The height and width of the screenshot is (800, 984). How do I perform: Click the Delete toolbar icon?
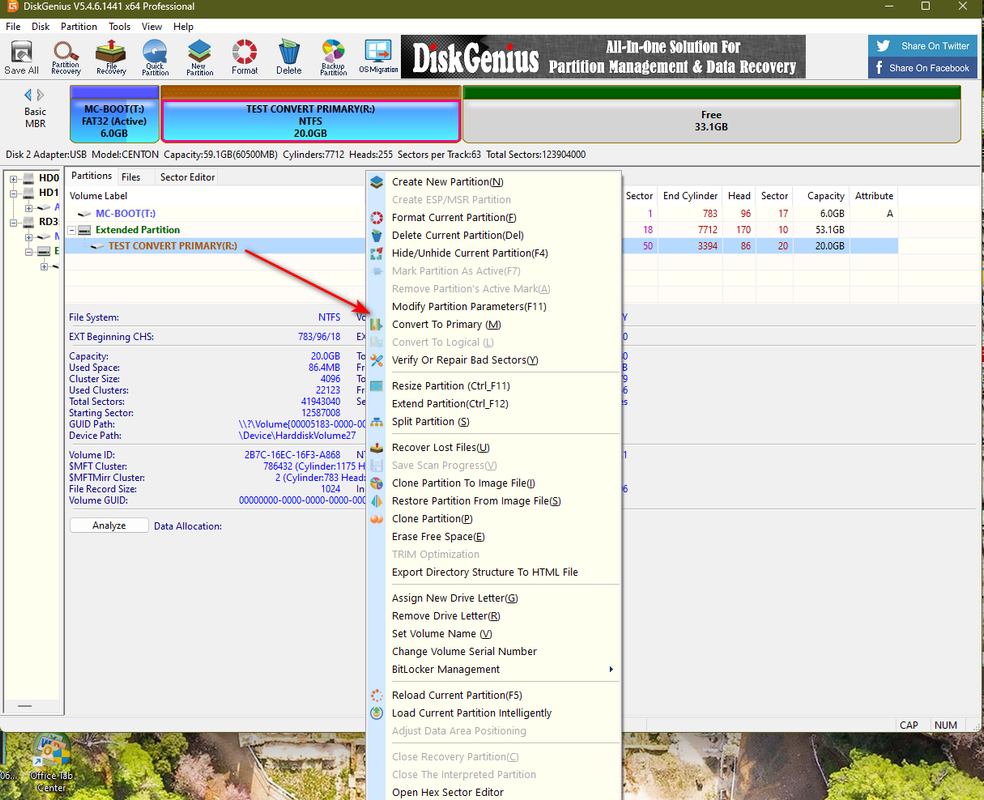pos(289,57)
